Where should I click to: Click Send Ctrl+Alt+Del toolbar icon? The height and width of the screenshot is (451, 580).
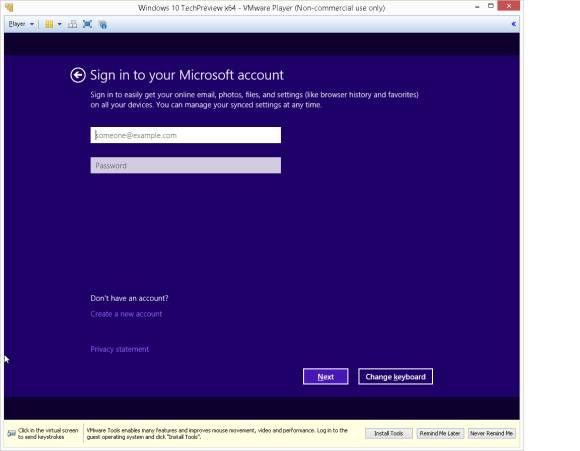pyautogui.click(x=72, y=24)
